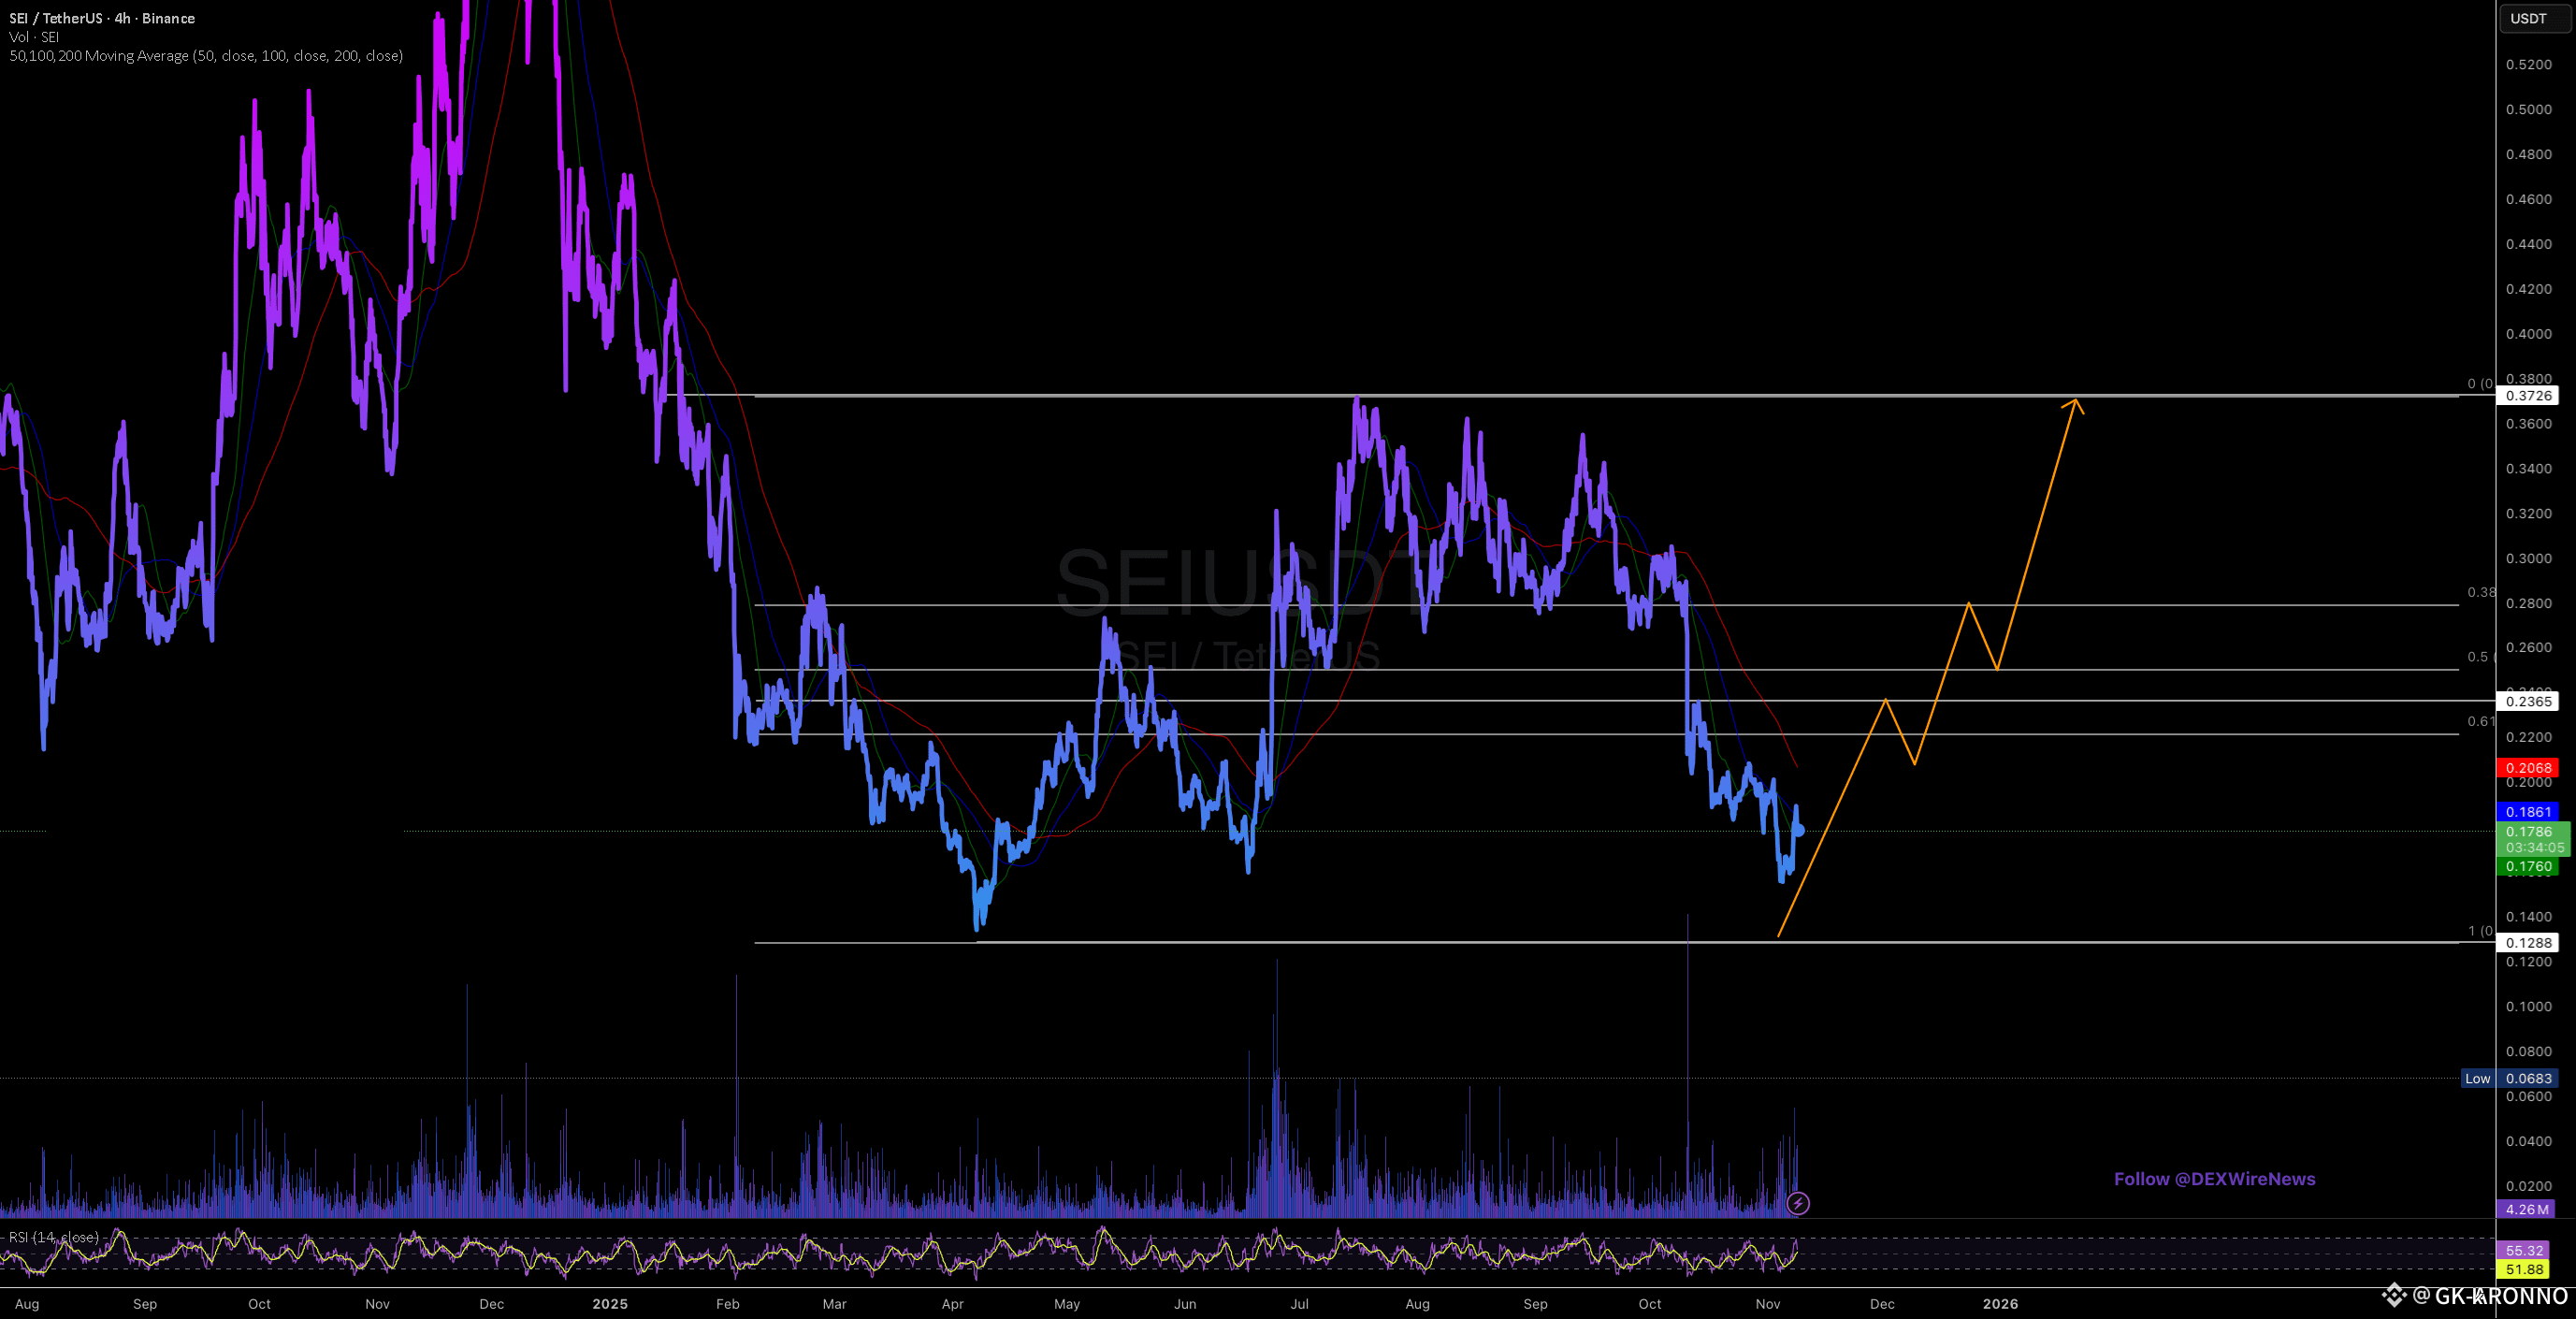This screenshot has height=1319, width=2576.
Task: Click the purple 4.26M volume label
Action: (2526, 1209)
